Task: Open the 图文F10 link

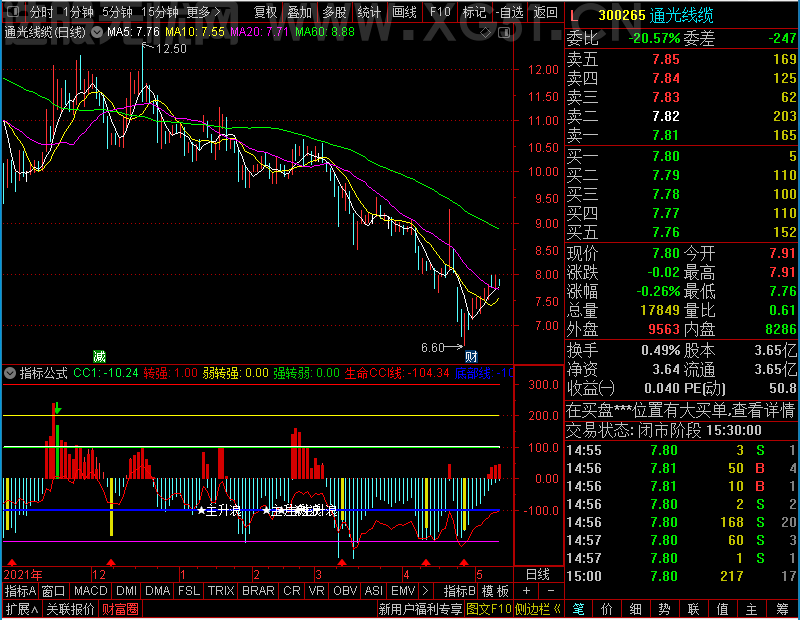Action: [488, 609]
